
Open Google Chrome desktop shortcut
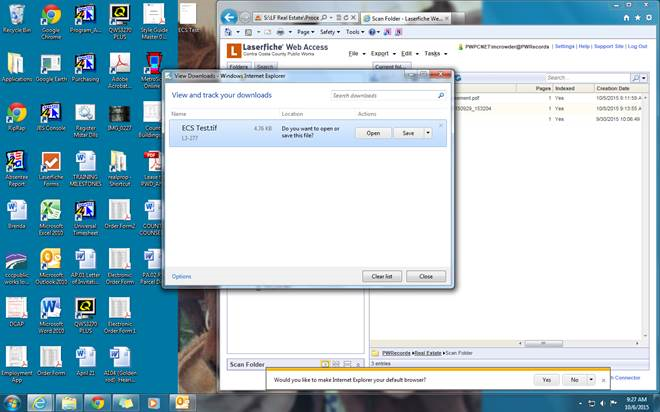pyautogui.click(x=51, y=16)
